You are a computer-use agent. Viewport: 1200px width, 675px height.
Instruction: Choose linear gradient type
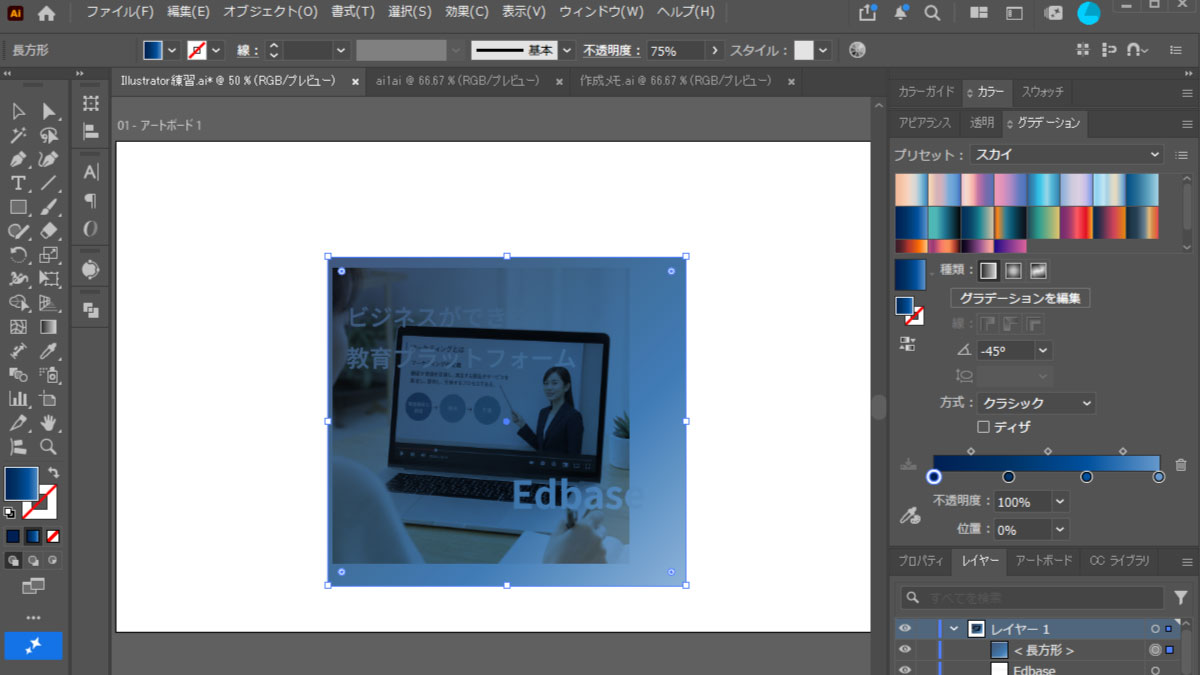(988, 270)
